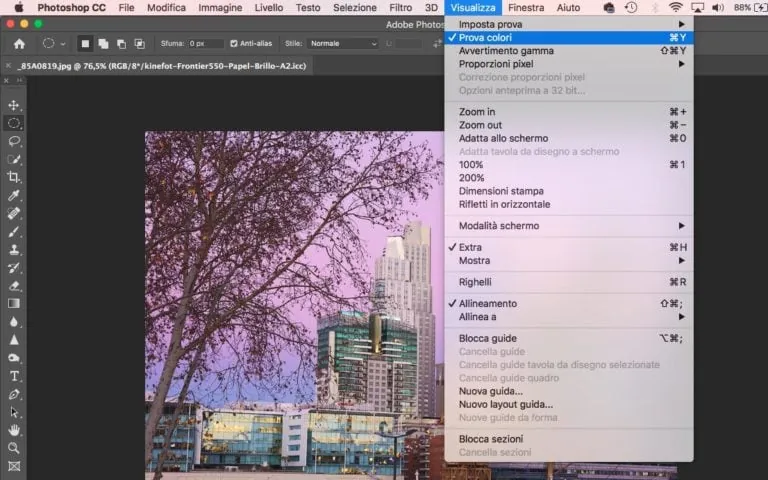Uncheck Allineamento snapping menu item
768x480 pixels.
click(x=569, y=304)
